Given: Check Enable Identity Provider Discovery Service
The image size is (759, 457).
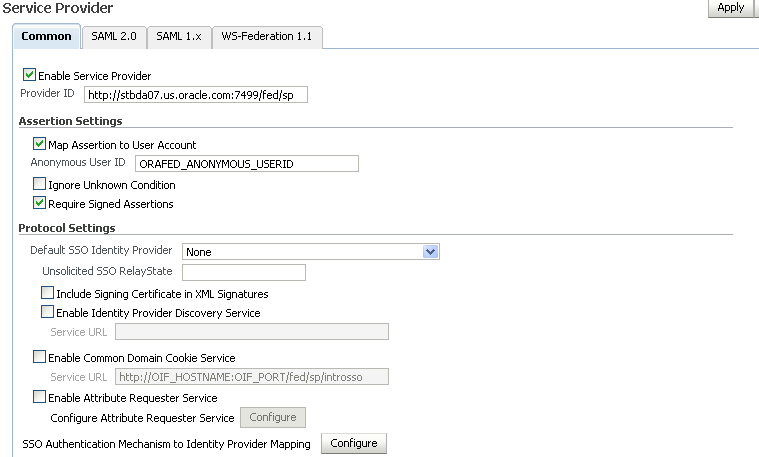Looking at the screenshot, I should tap(47, 312).
